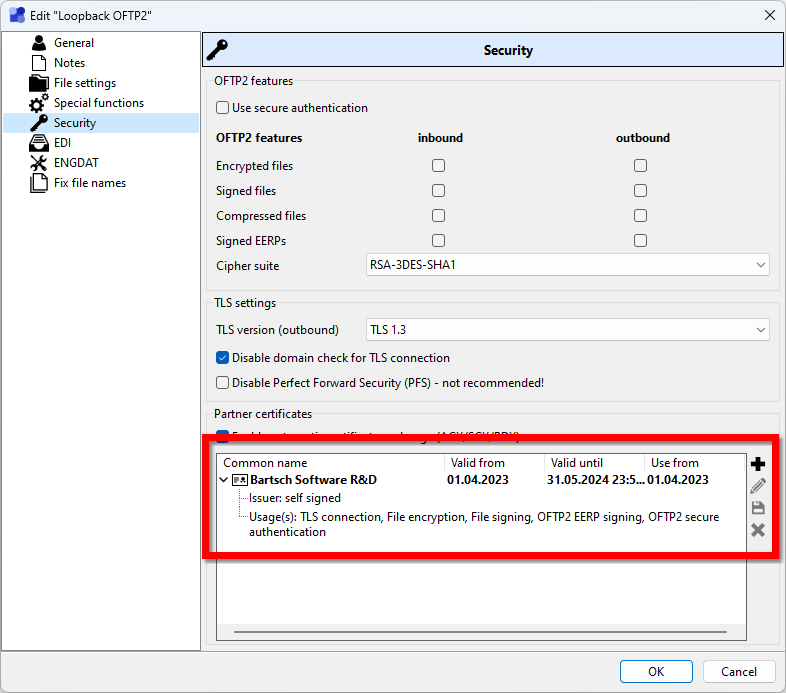
Task: Check inbound Signed files
Action: (439, 191)
